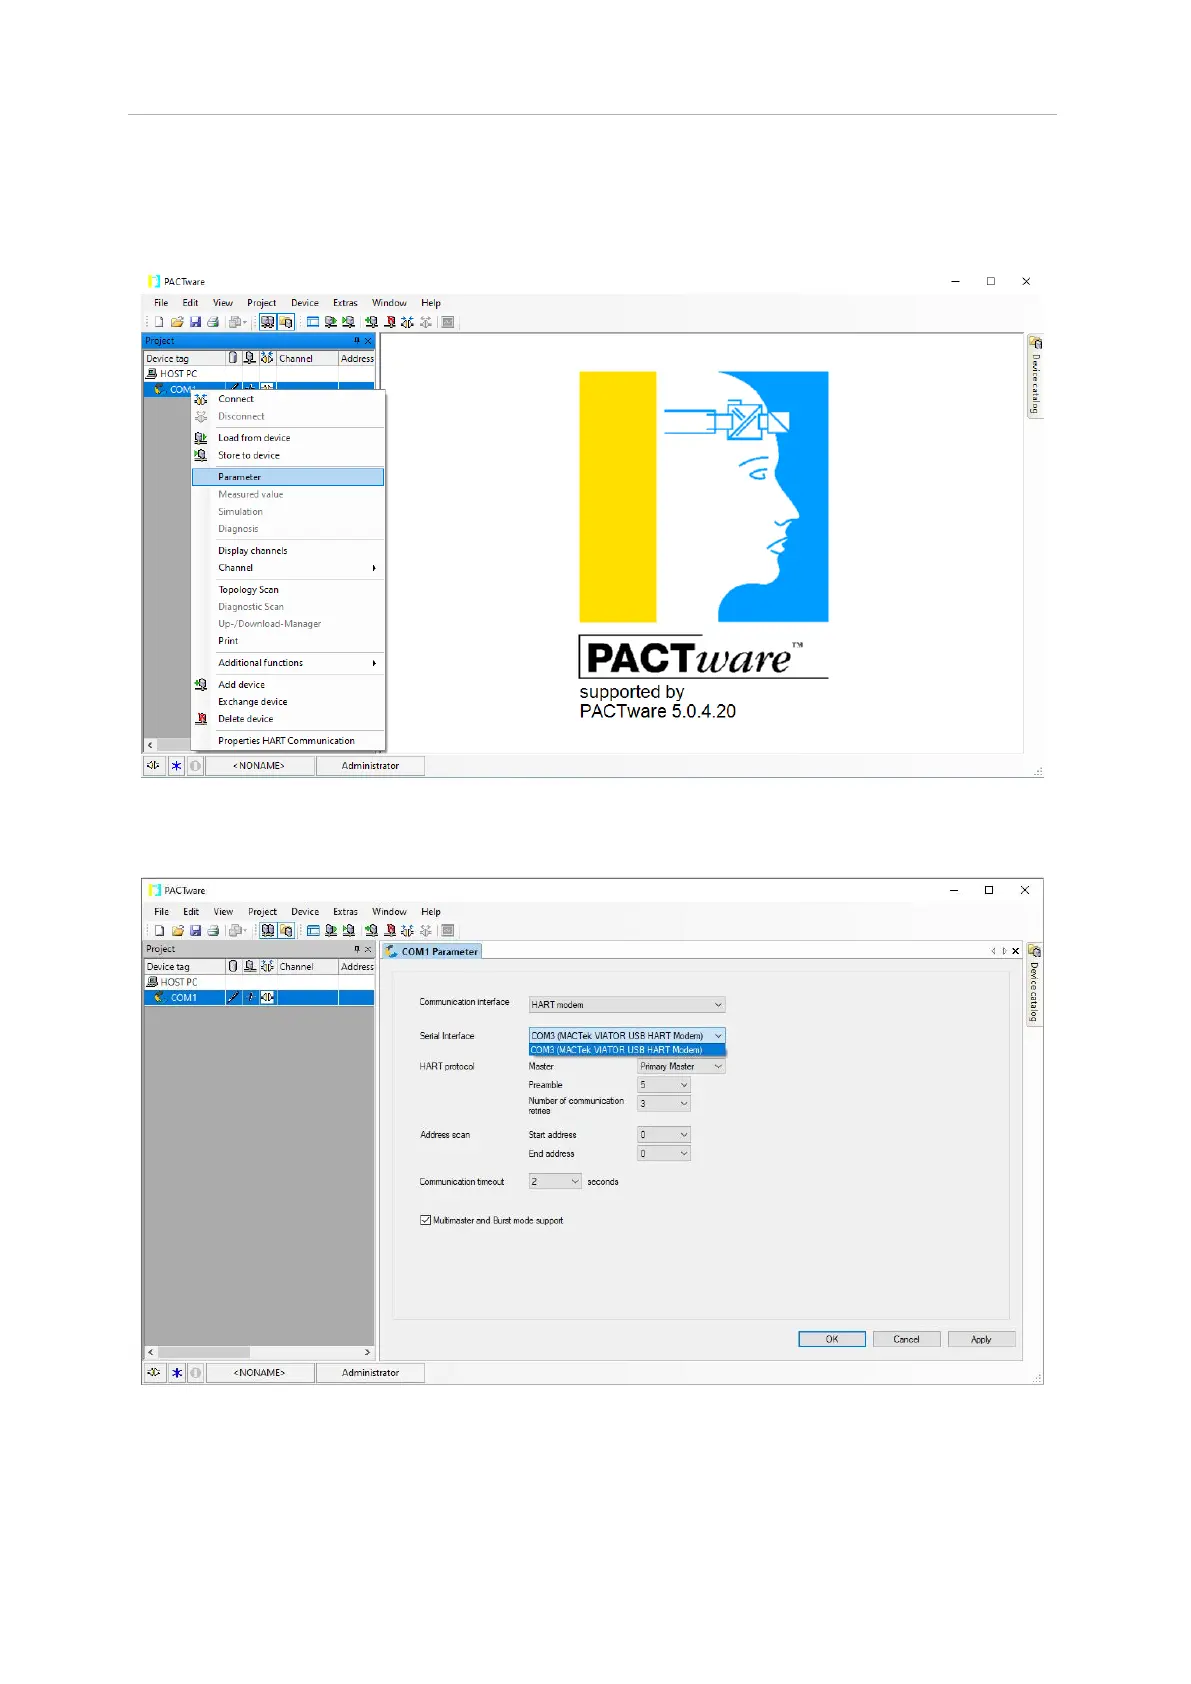This screenshot has width=1191, height=1684.
Task: Click pin icon of upper Project panel
Action: point(357,341)
